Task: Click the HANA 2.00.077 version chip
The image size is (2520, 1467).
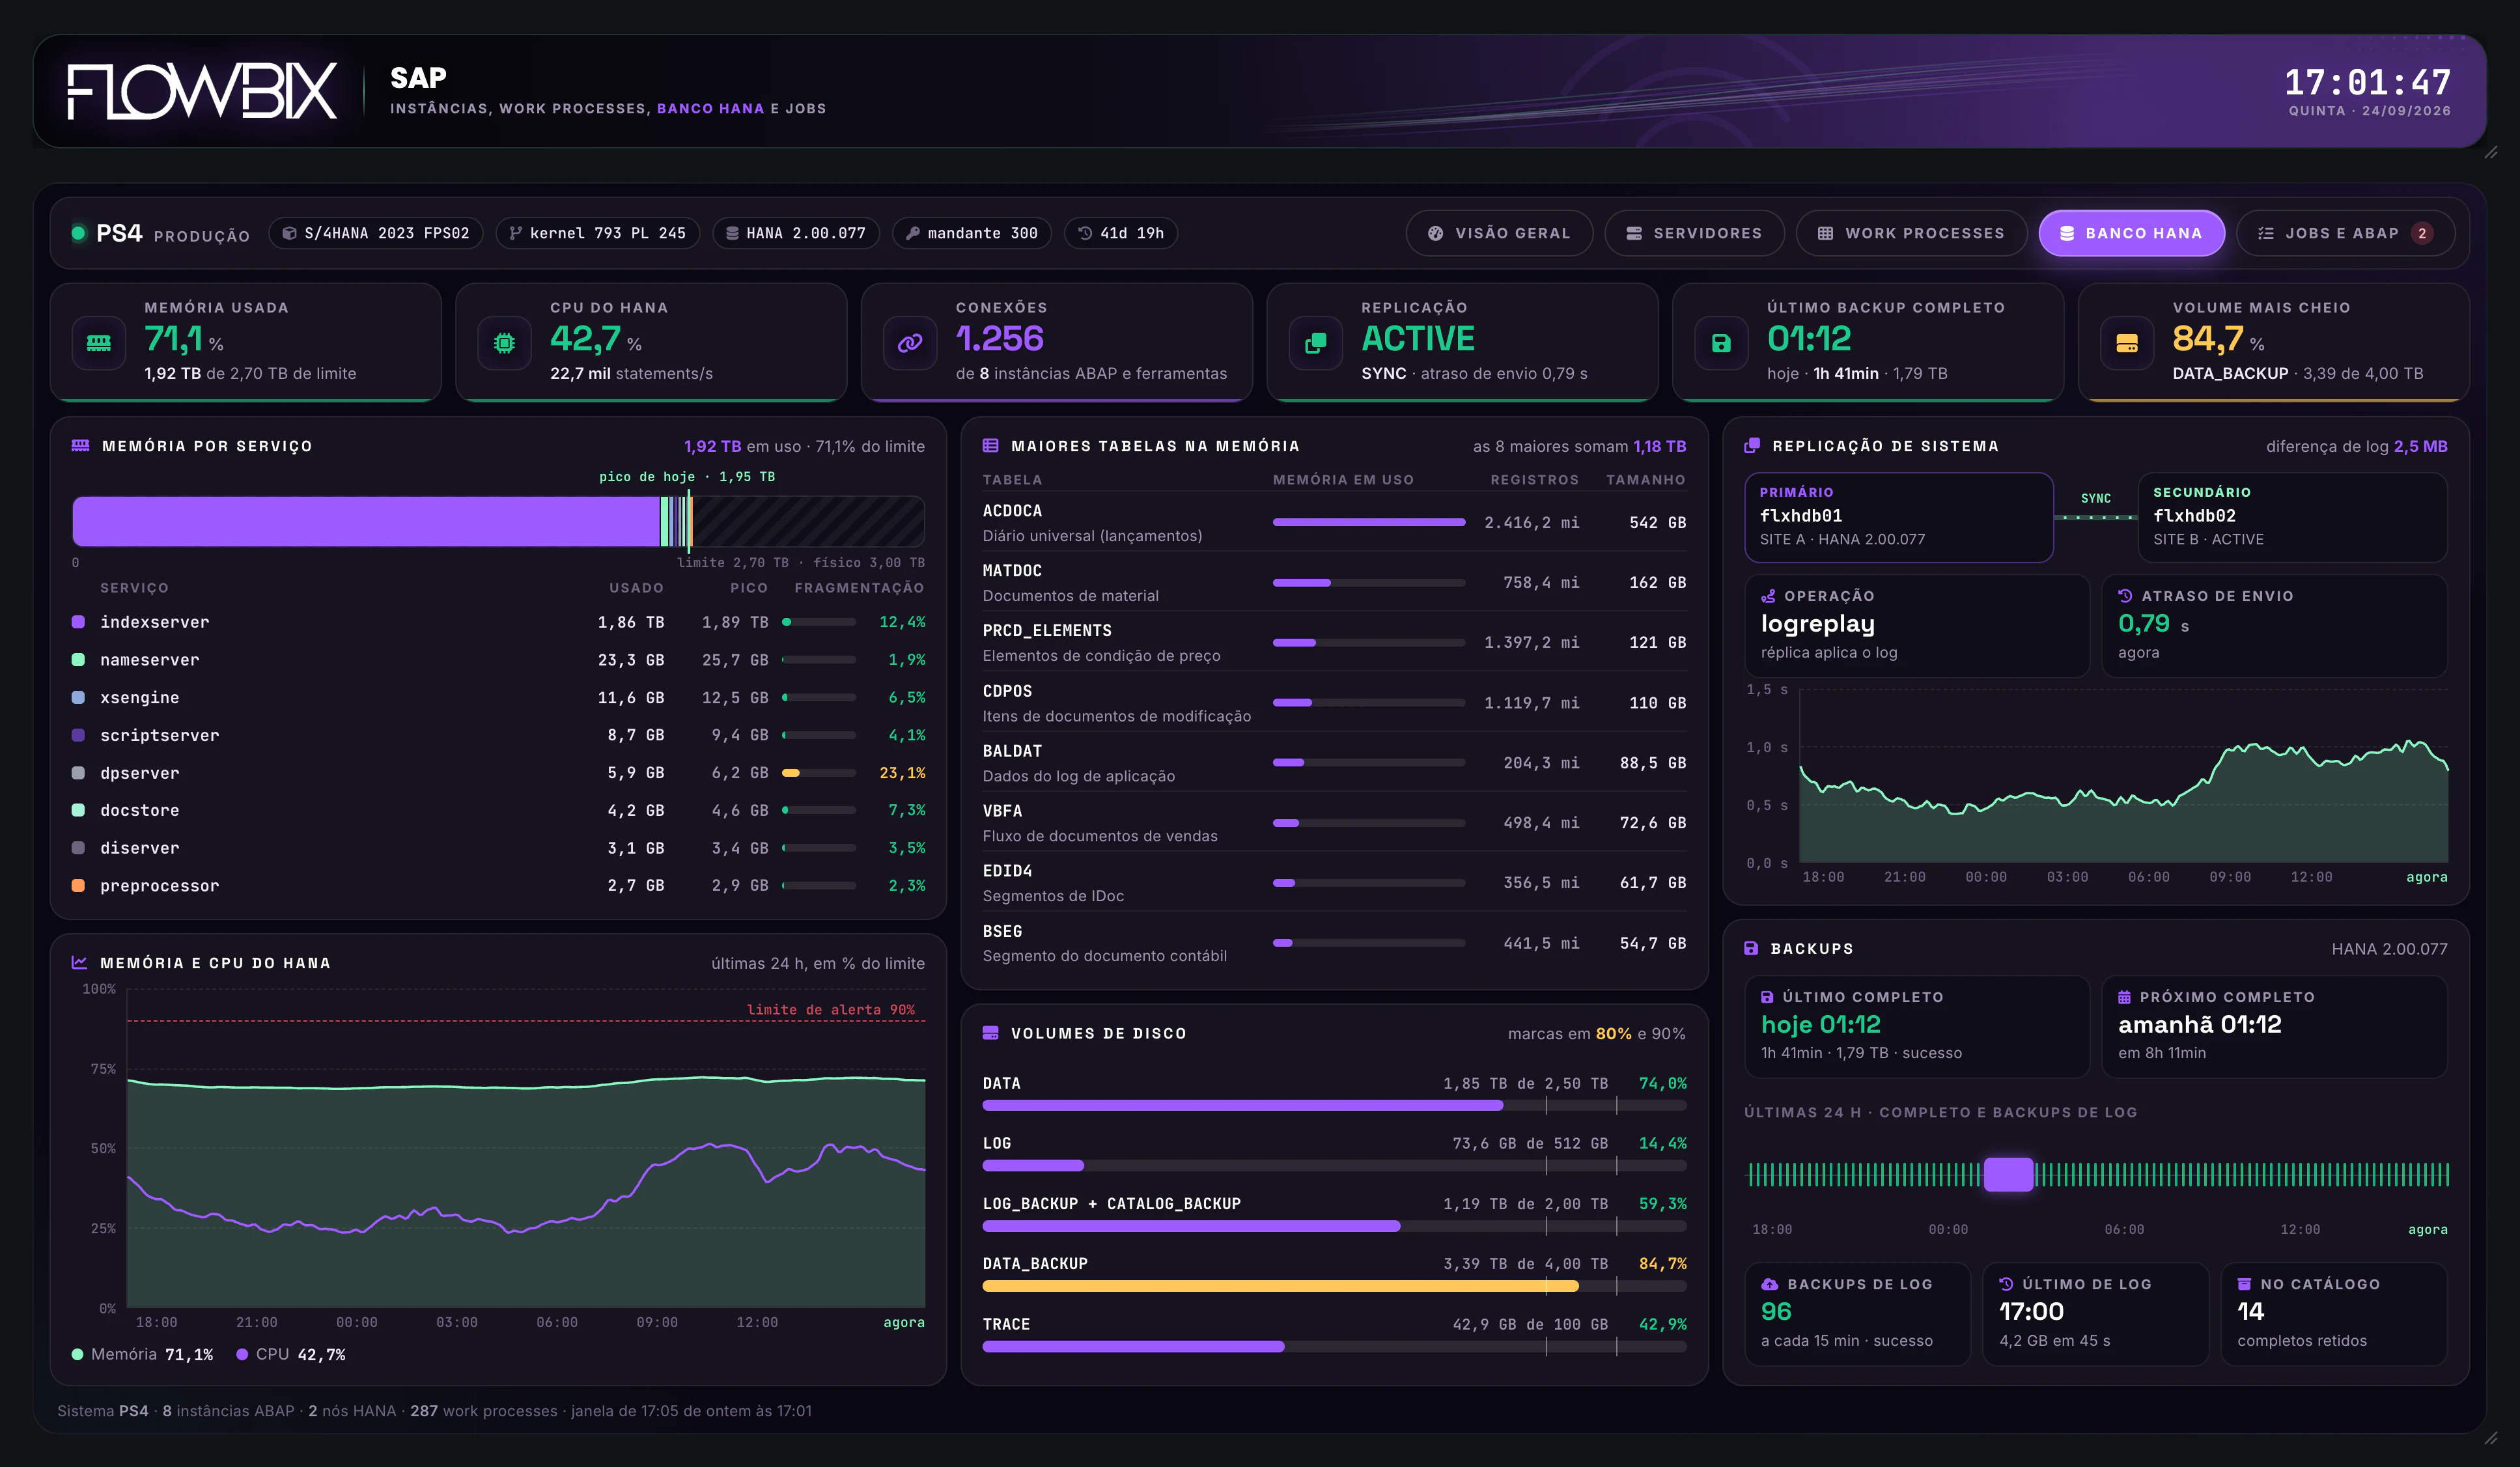Action: (796, 233)
